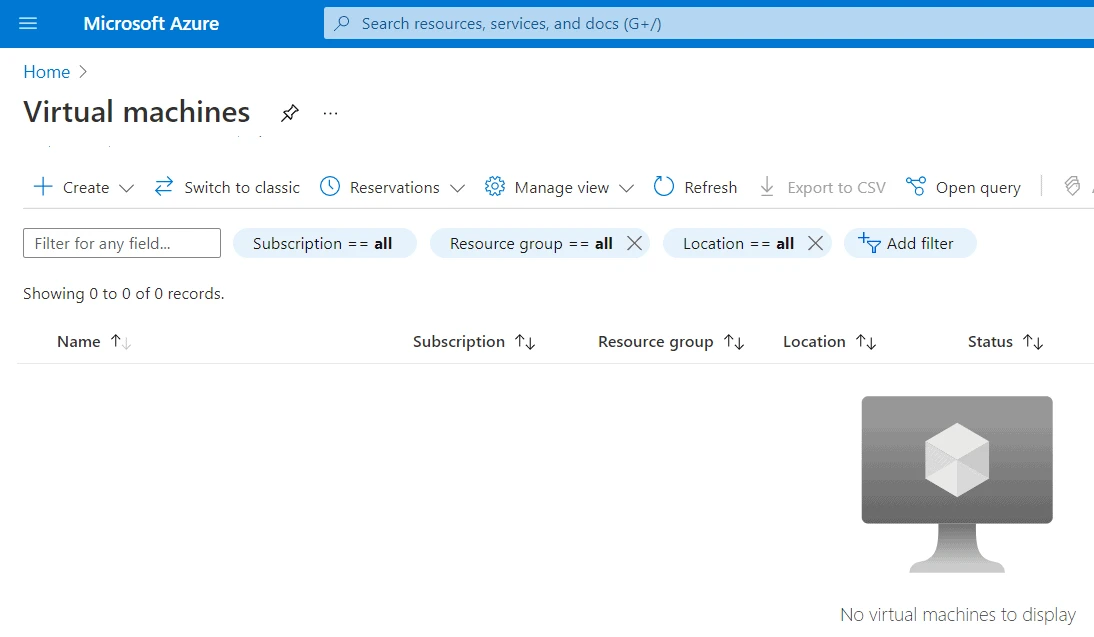
Task: Open the portal hamburger menu
Action: click(27, 23)
